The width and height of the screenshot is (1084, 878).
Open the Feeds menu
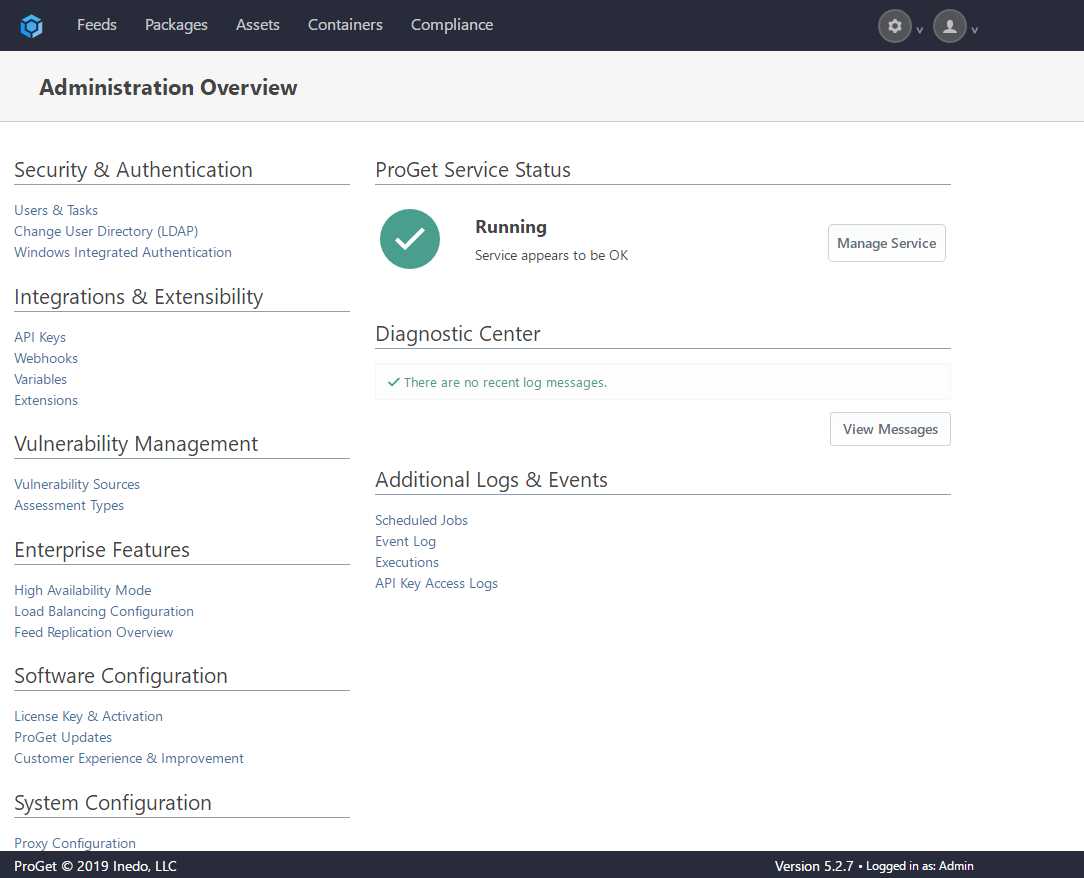click(x=97, y=25)
